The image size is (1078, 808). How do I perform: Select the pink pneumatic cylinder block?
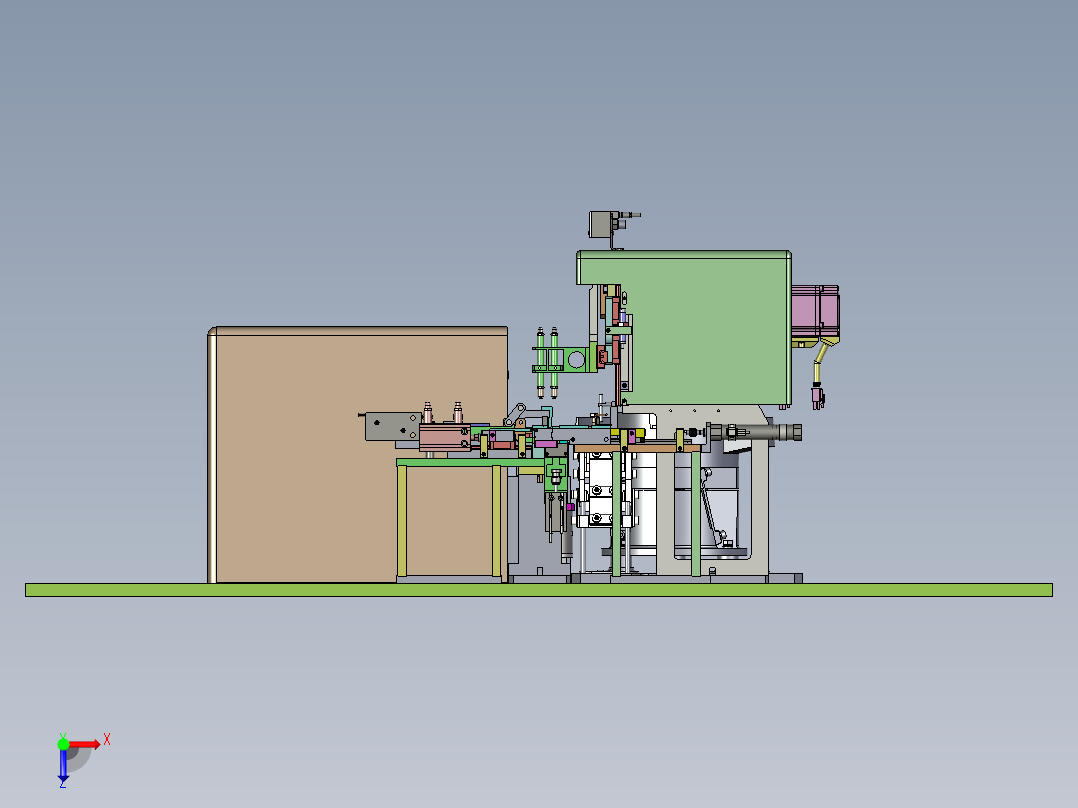pyautogui.click(x=445, y=437)
